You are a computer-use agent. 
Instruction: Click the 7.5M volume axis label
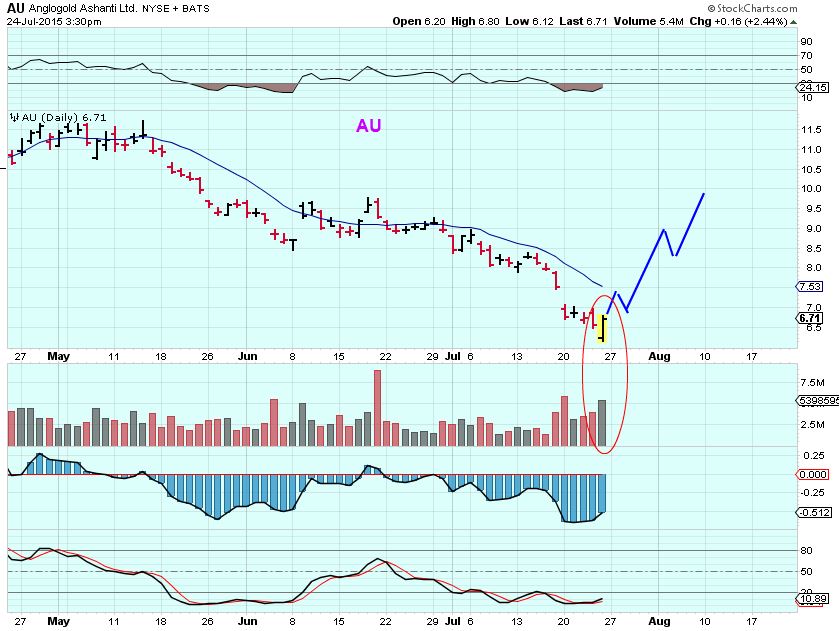coord(812,383)
